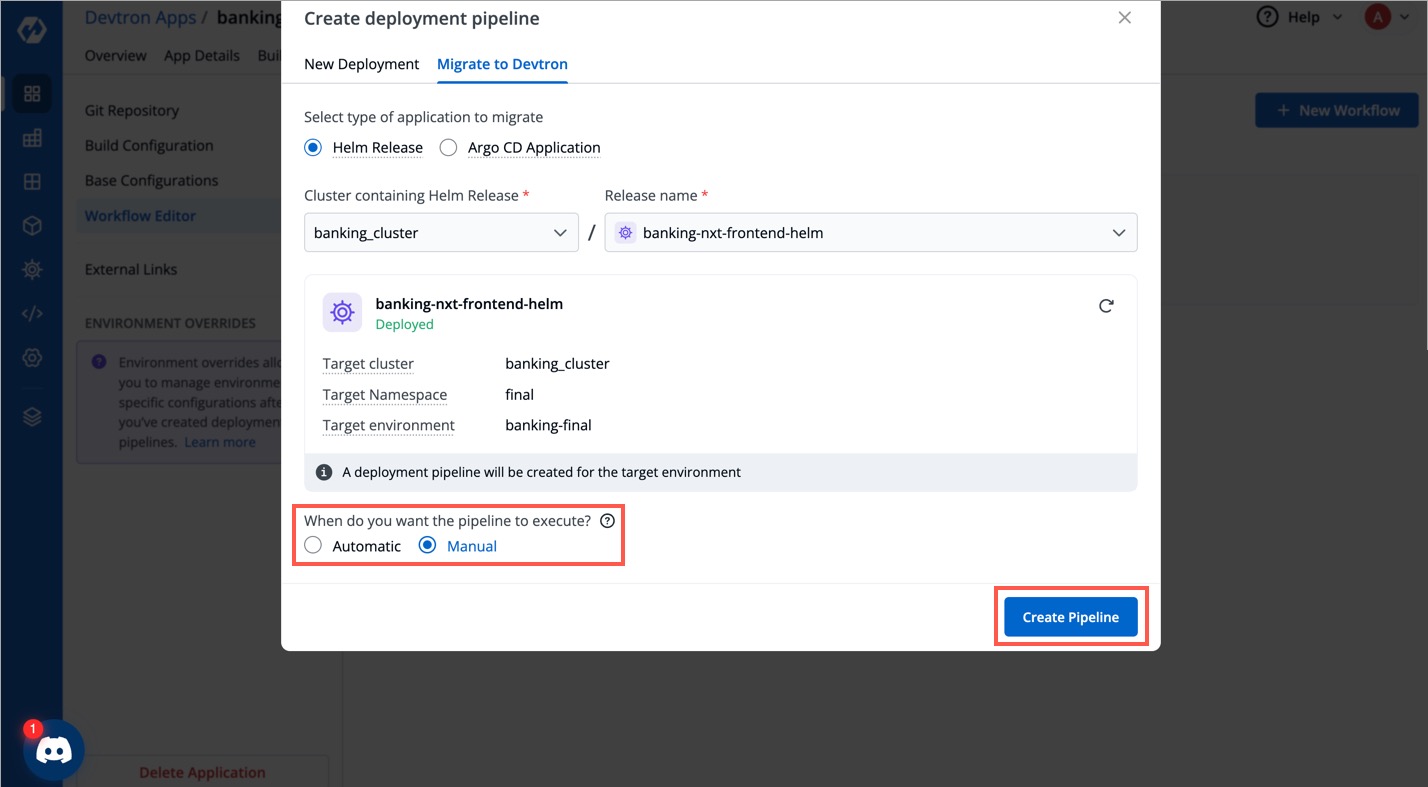
Task: Click the red user avatar badge
Action: coord(1377,16)
